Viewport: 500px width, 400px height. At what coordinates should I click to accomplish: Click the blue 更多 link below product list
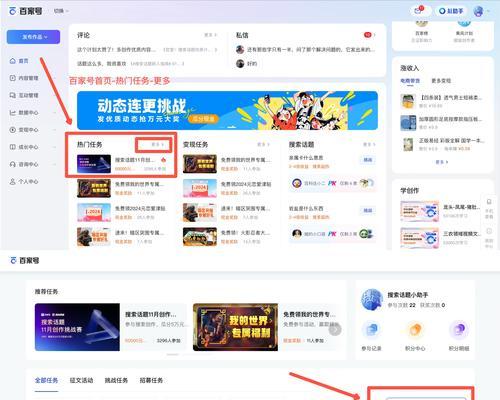(442, 162)
